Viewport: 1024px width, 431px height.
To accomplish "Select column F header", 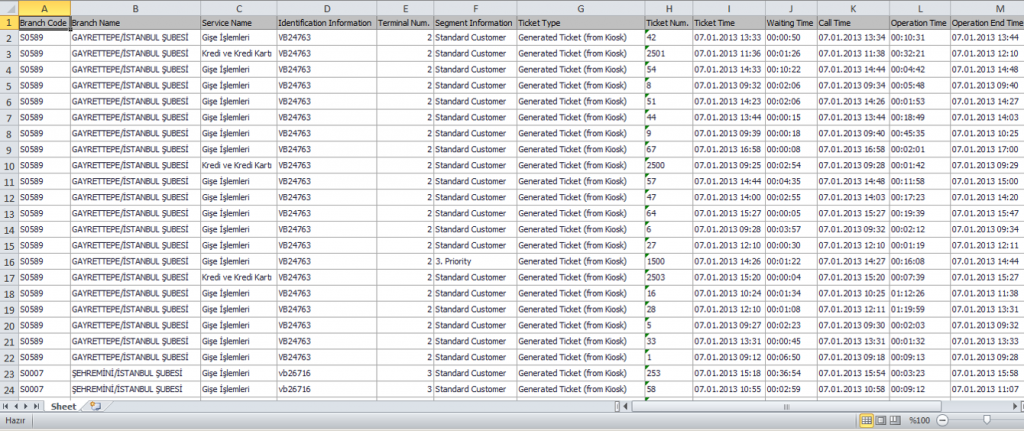I will (475, 9).
